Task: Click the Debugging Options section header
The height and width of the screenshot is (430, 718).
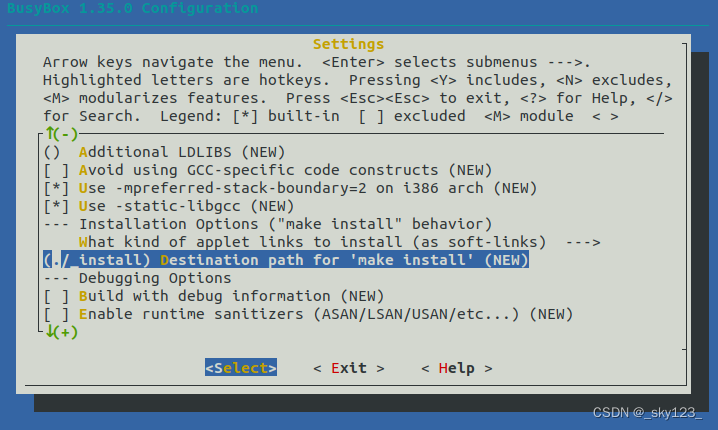Action: pyautogui.click(x=155, y=278)
